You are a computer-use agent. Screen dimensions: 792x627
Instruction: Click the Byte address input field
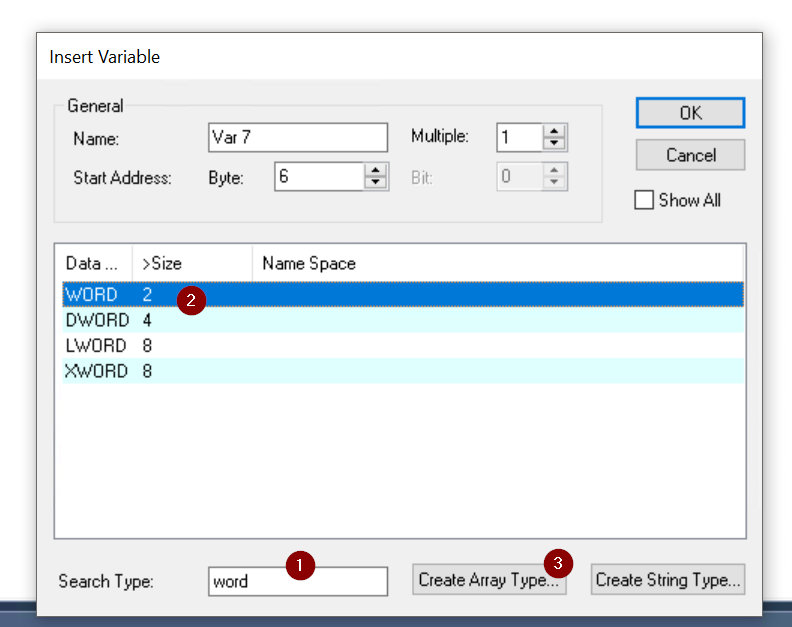[319, 176]
